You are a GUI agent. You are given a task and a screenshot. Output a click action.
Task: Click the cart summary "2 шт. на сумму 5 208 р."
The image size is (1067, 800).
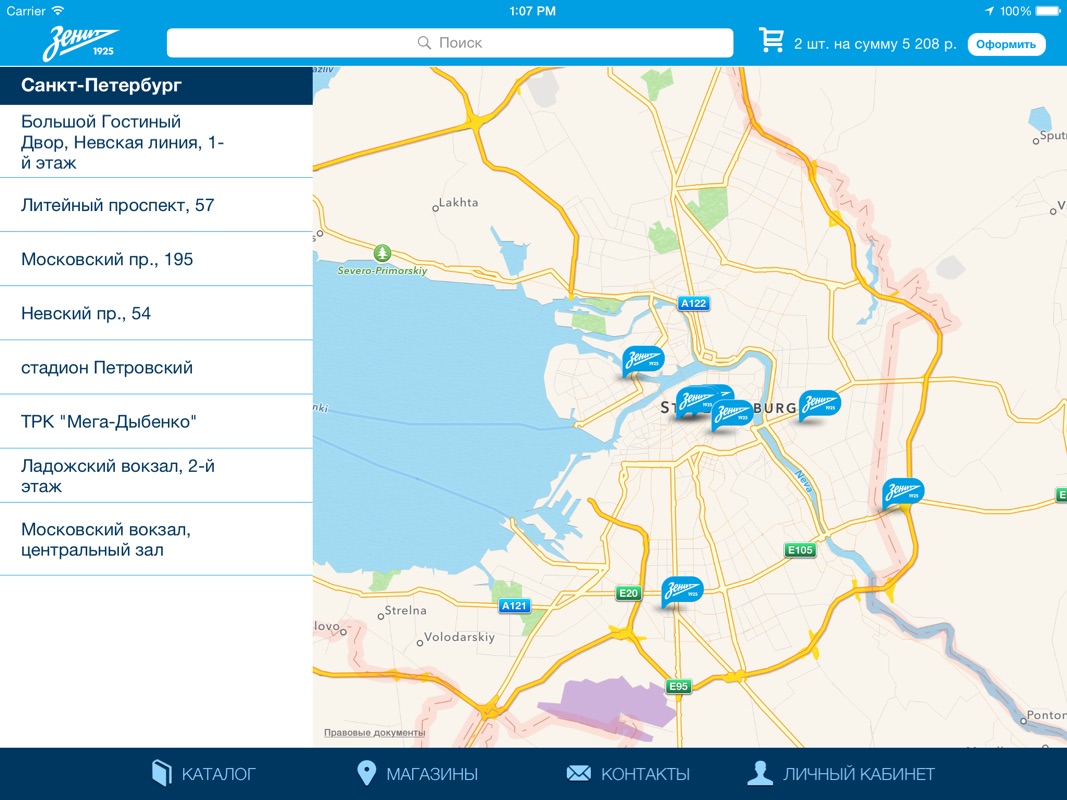click(x=875, y=44)
